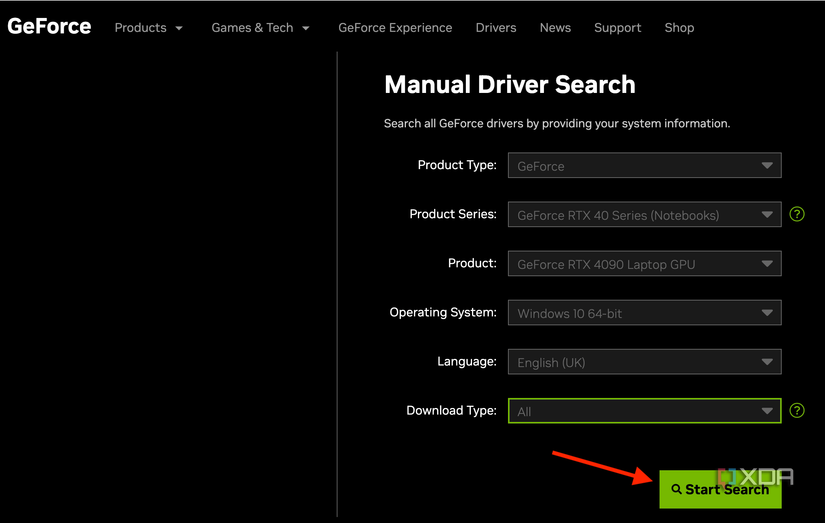The width and height of the screenshot is (825, 523).
Task: Open the Product Series dropdown
Action: click(x=645, y=215)
